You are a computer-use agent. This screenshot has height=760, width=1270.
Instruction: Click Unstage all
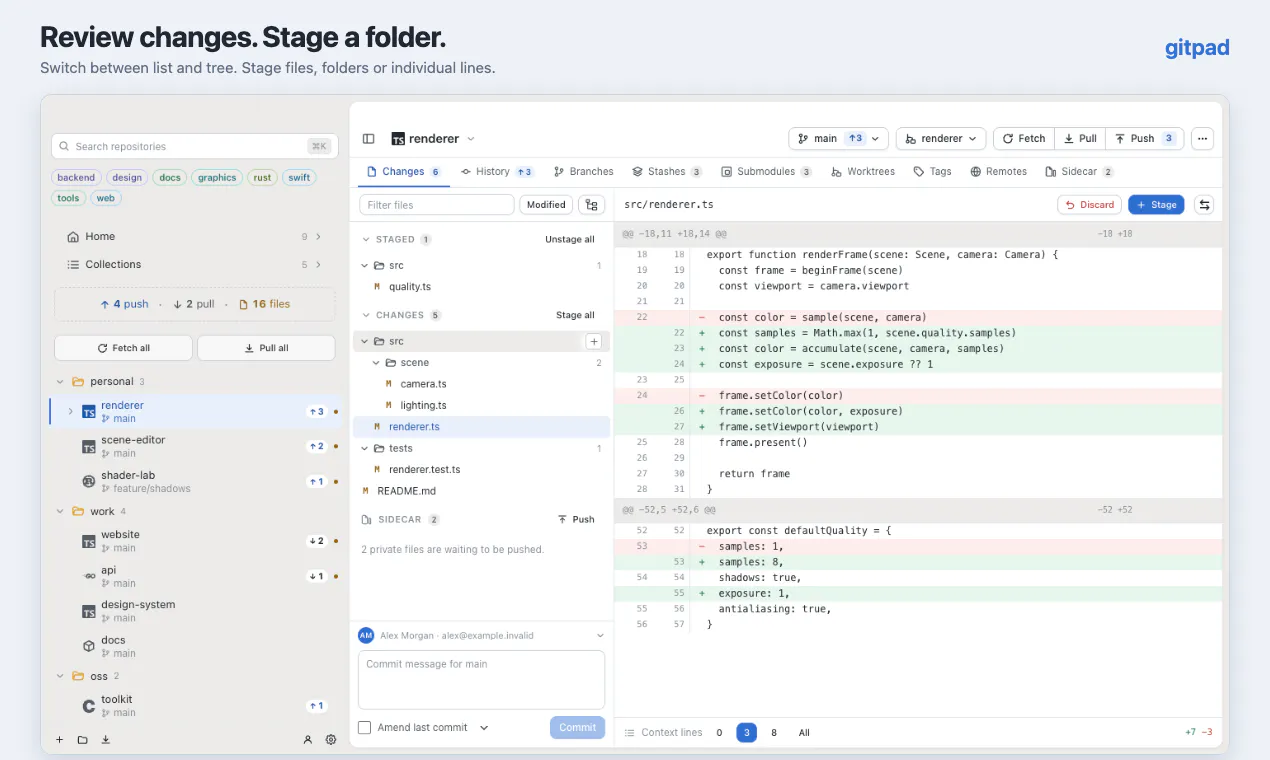[570, 240]
